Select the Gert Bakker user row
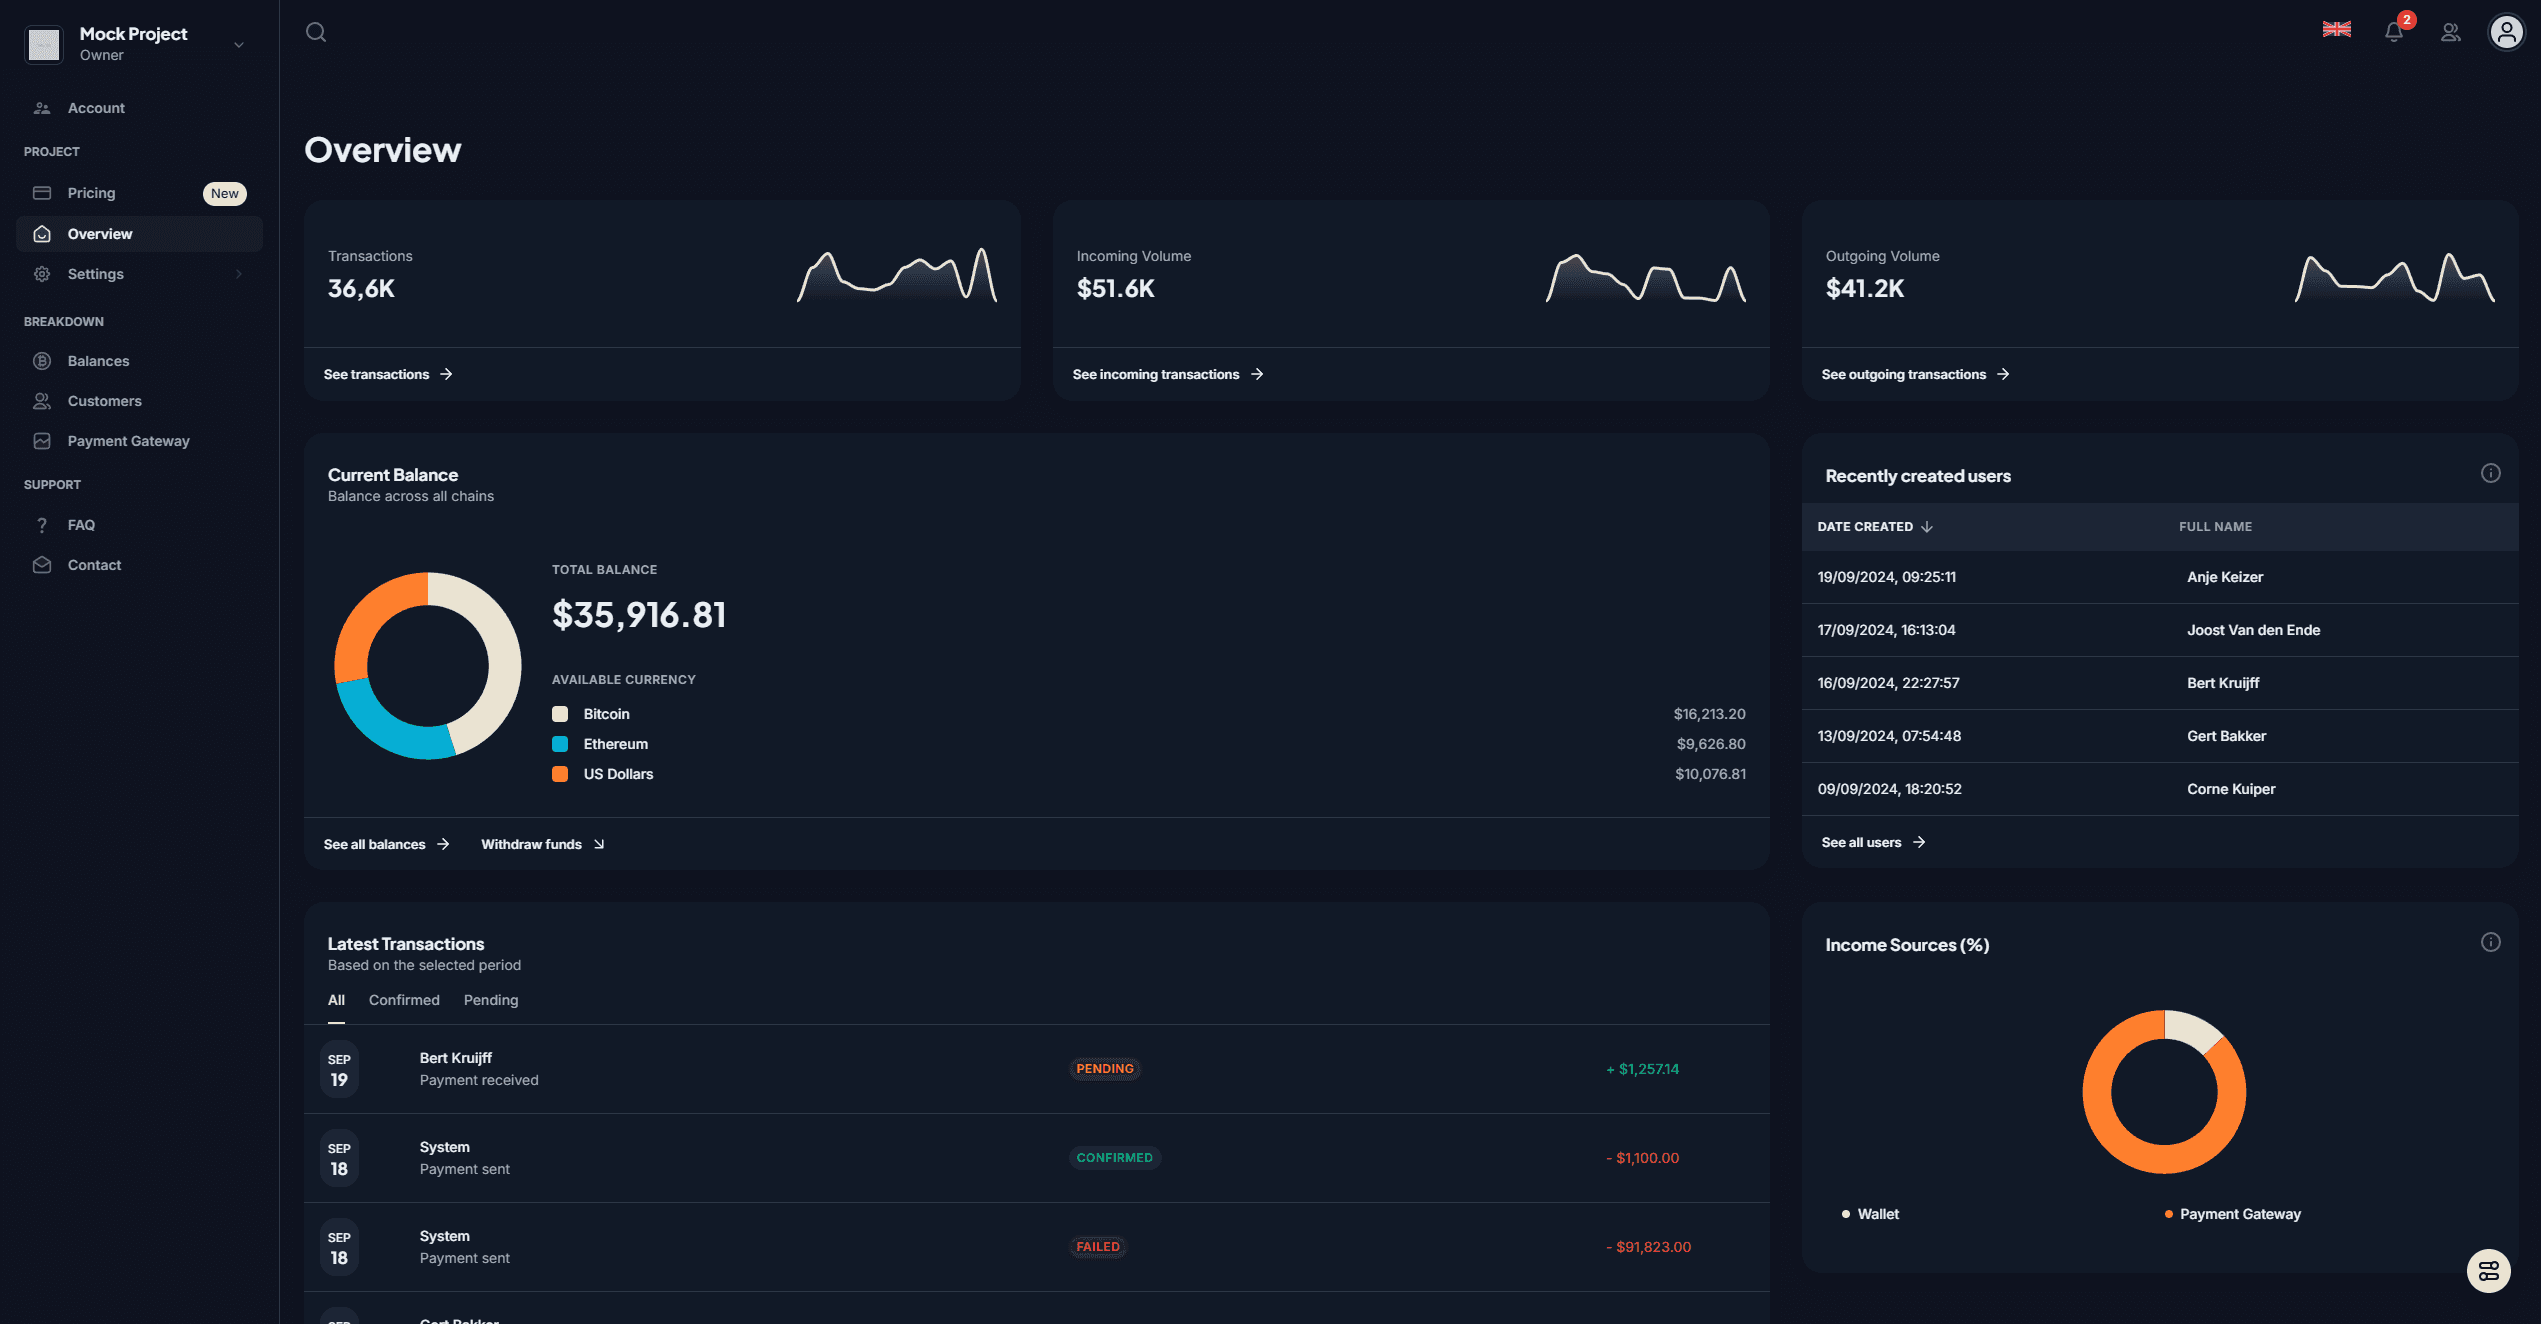Image resolution: width=2541 pixels, height=1324 pixels. pyautogui.click(x=2160, y=736)
